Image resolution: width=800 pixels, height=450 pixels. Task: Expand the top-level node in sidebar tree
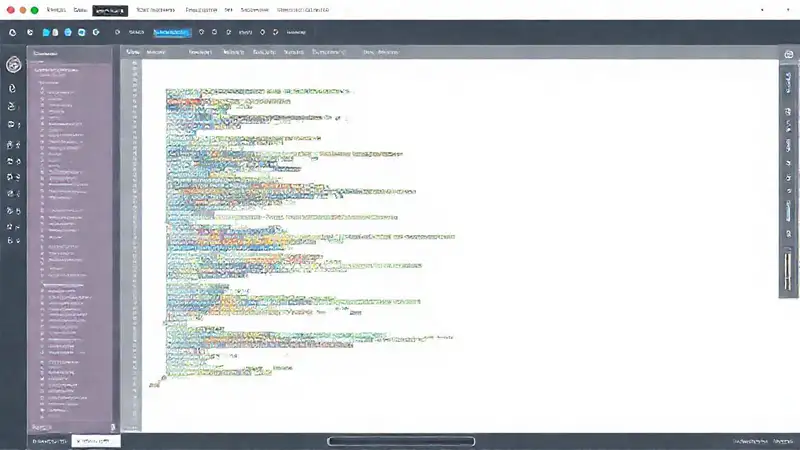pos(36,72)
